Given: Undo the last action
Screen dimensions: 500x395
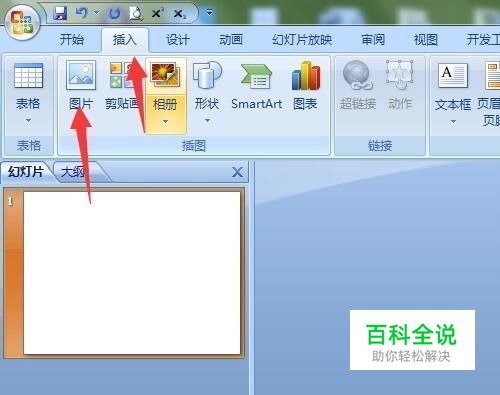Looking at the screenshot, I should point(82,13).
